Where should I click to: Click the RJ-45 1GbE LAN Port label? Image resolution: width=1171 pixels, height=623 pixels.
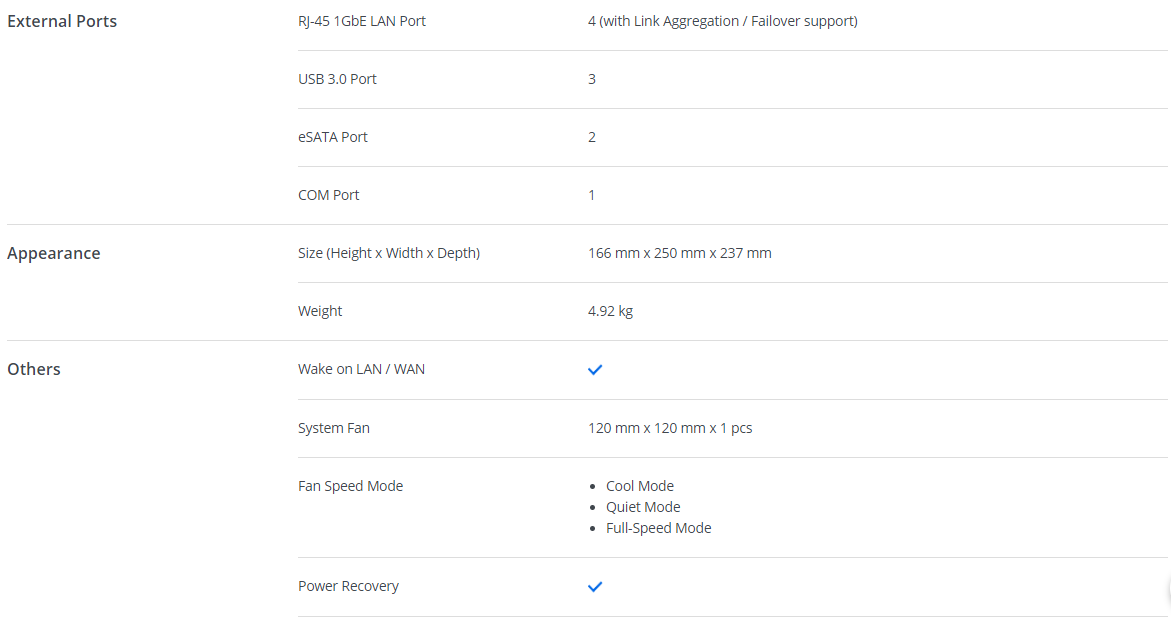tap(362, 21)
